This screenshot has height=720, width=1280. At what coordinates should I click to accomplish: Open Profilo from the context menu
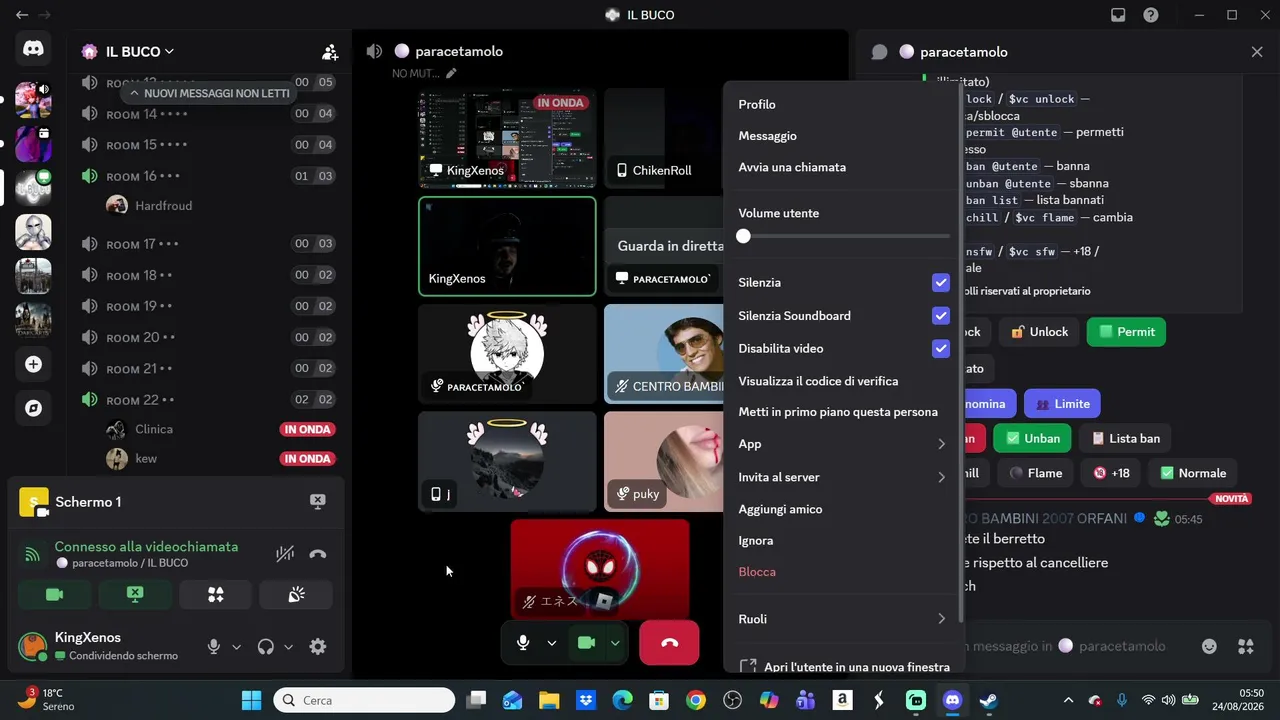click(x=842, y=104)
